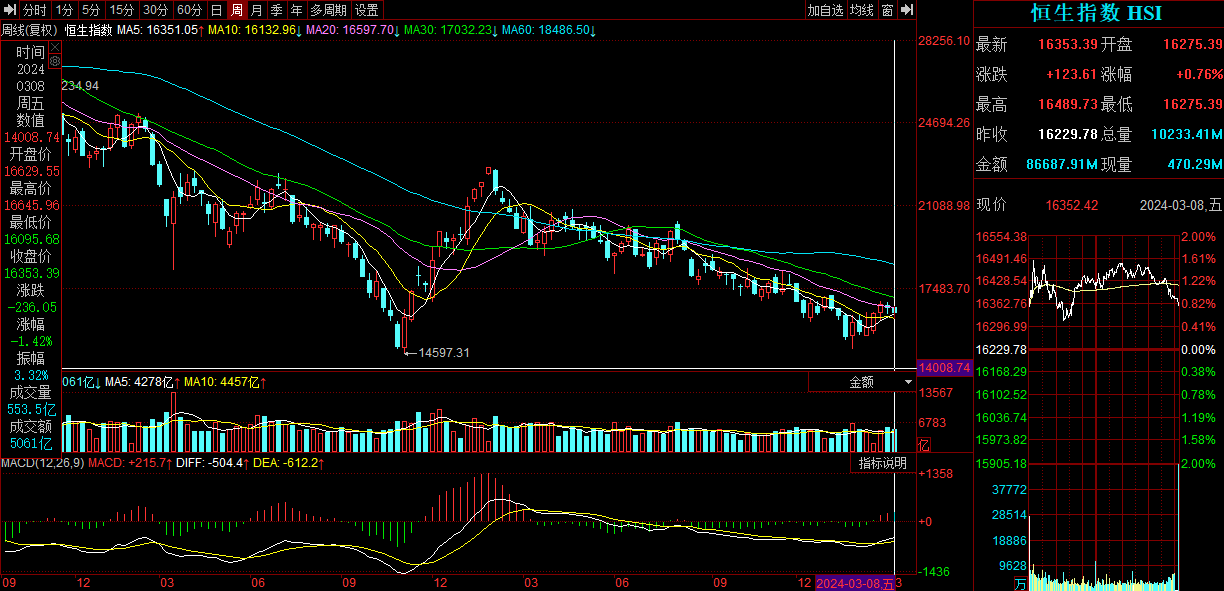Select the 5分 five-minute period tab
Viewport: 1224px width, 591px height.
[x=91, y=10]
